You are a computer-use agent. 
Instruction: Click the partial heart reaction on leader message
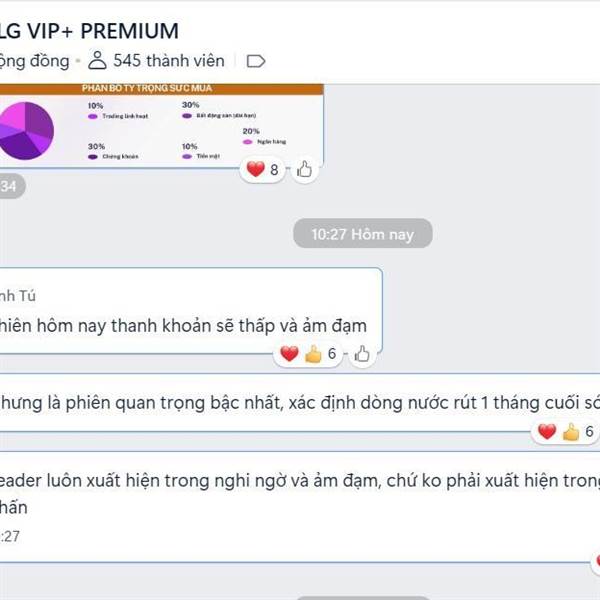pos(597,562)
